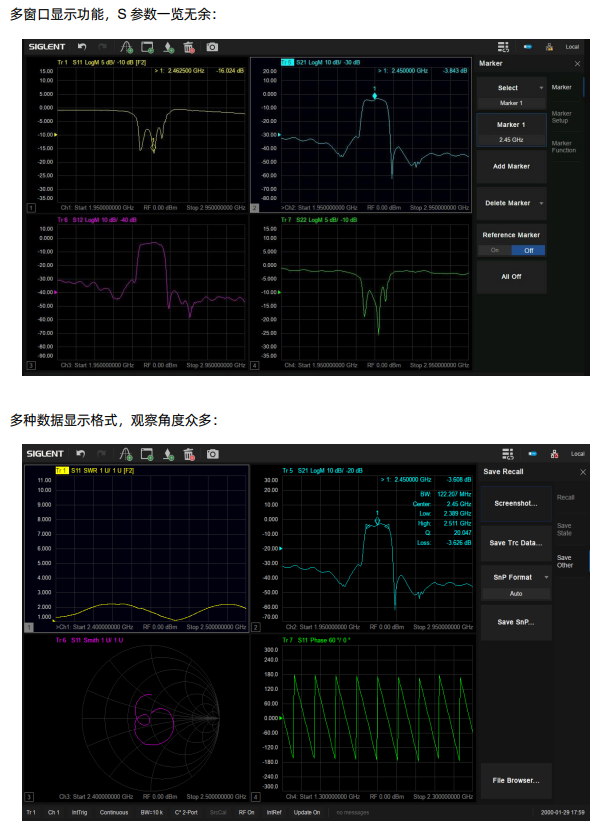
Task: Toggle RF On in the bottom status bar
Action: (x=246, y=812)
